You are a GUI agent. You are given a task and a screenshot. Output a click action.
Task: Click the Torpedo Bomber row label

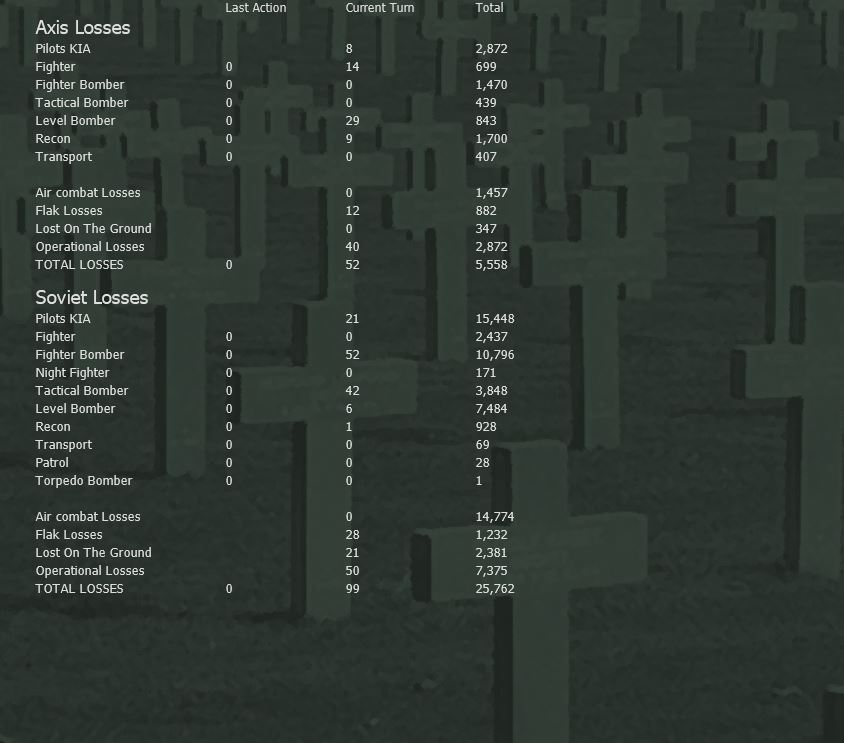[84, 481]
